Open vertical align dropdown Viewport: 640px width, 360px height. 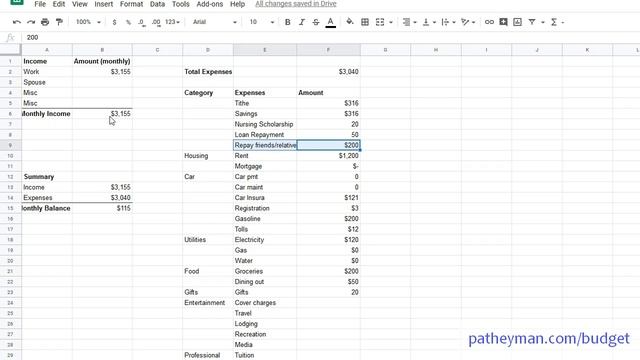429,22
